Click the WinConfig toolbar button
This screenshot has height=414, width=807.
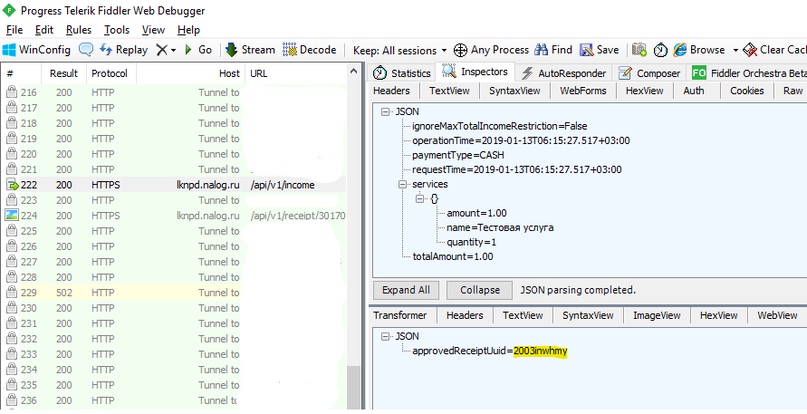pos(37,50)
